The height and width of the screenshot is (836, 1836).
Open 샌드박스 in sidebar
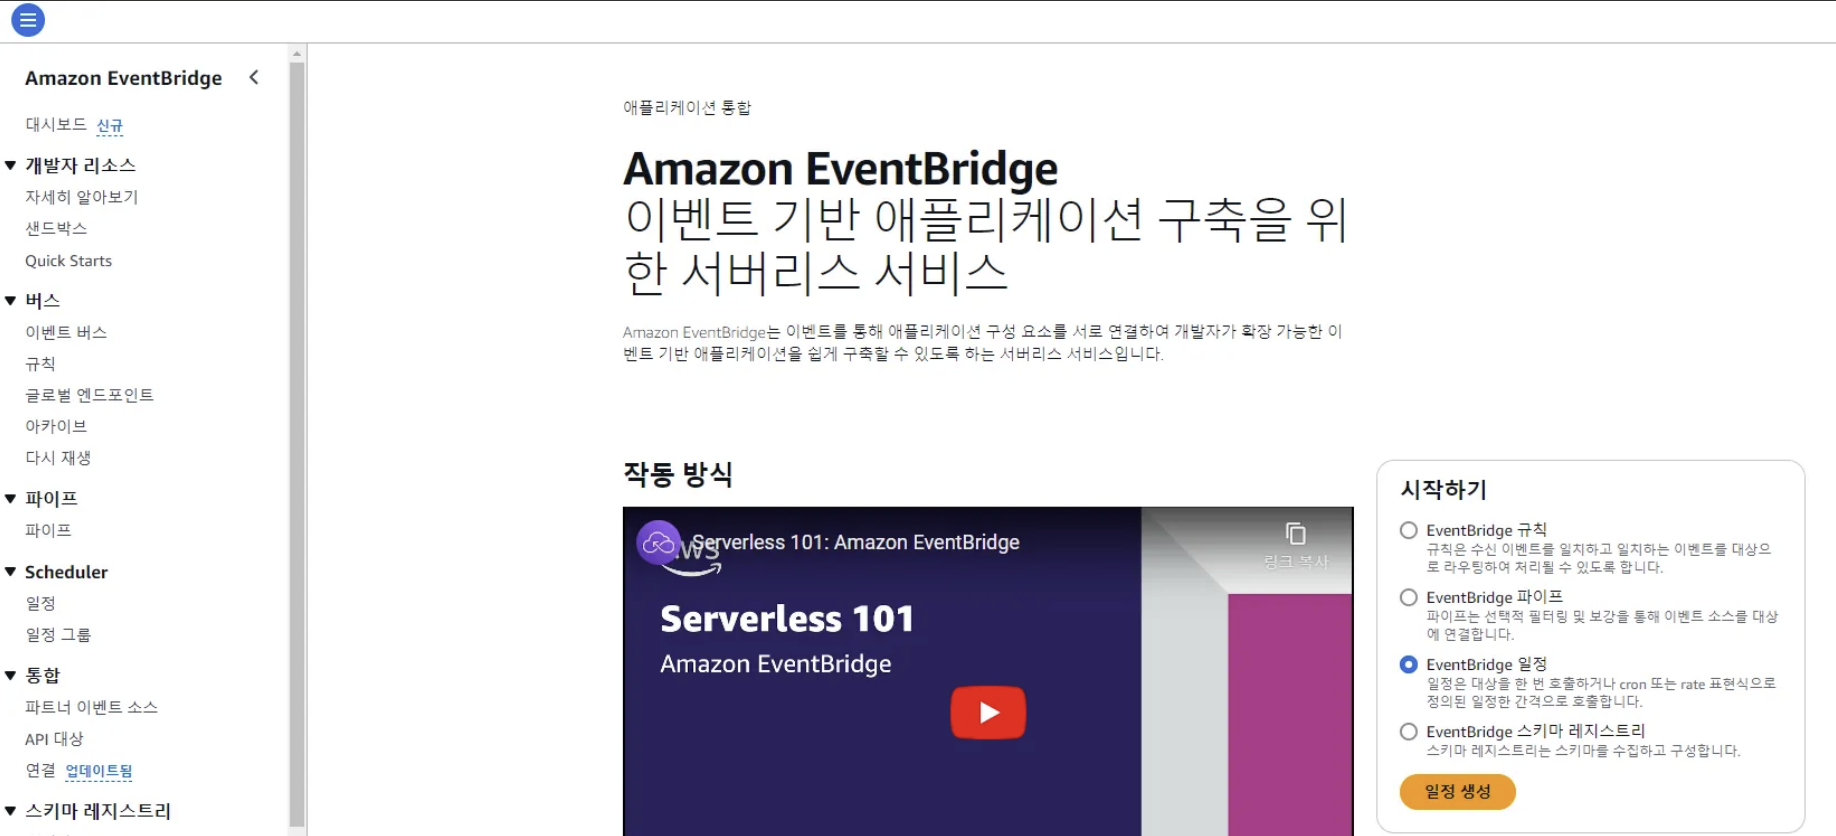click(56, 228)
